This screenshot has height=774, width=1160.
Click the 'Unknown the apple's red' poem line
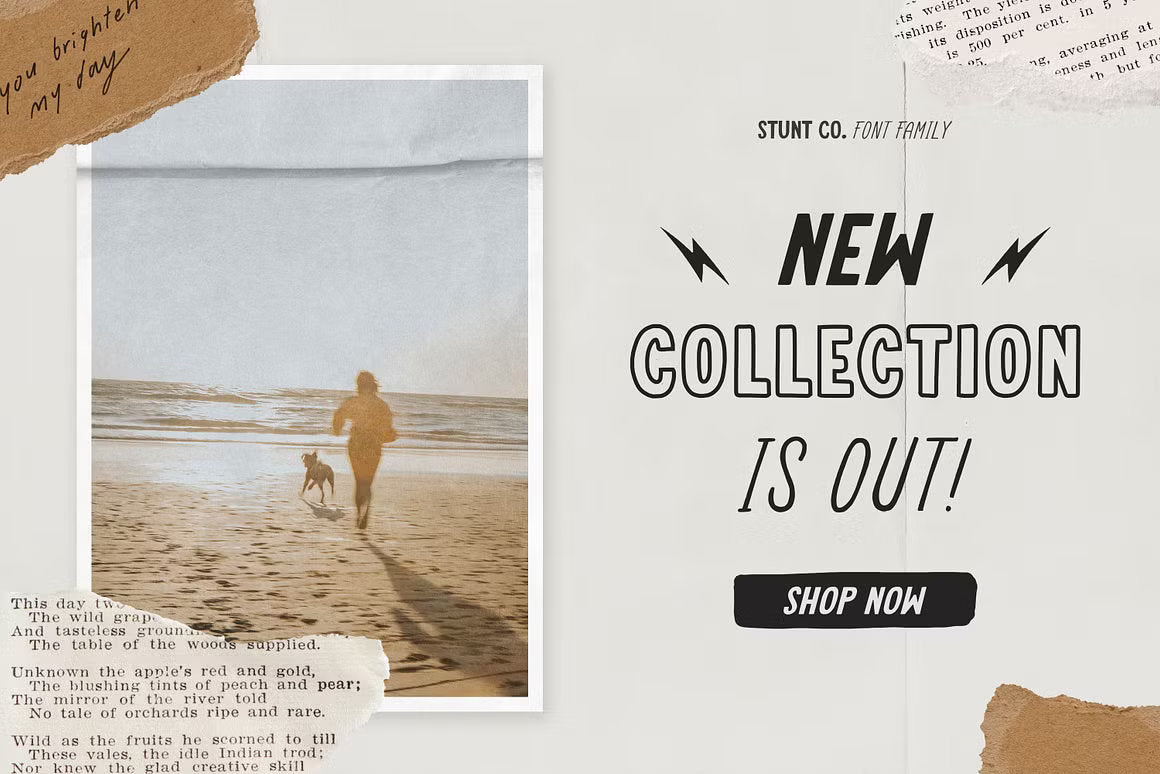[x=163, y=672]
